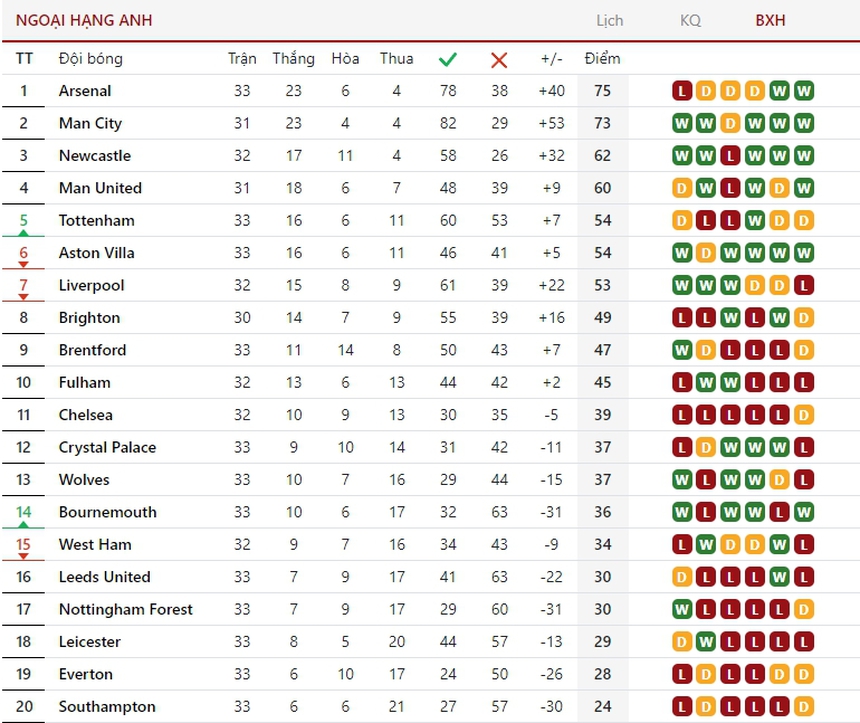Click Liverpool's last L form badge
This screenshot has height=723, width=860.
pyautogui.click(x=803, y=285)
